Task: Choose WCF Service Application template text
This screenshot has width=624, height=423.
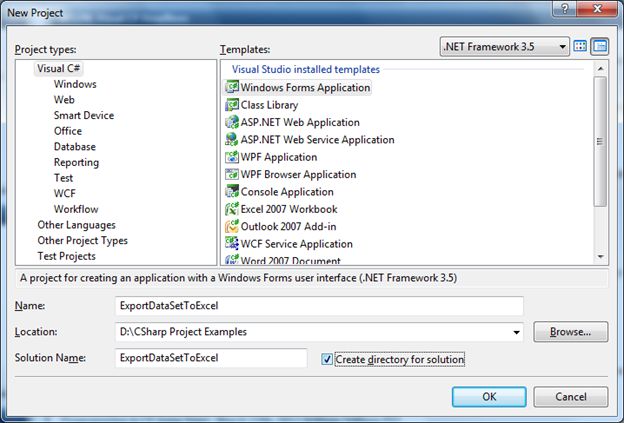Action: click(x=296, y=244)
